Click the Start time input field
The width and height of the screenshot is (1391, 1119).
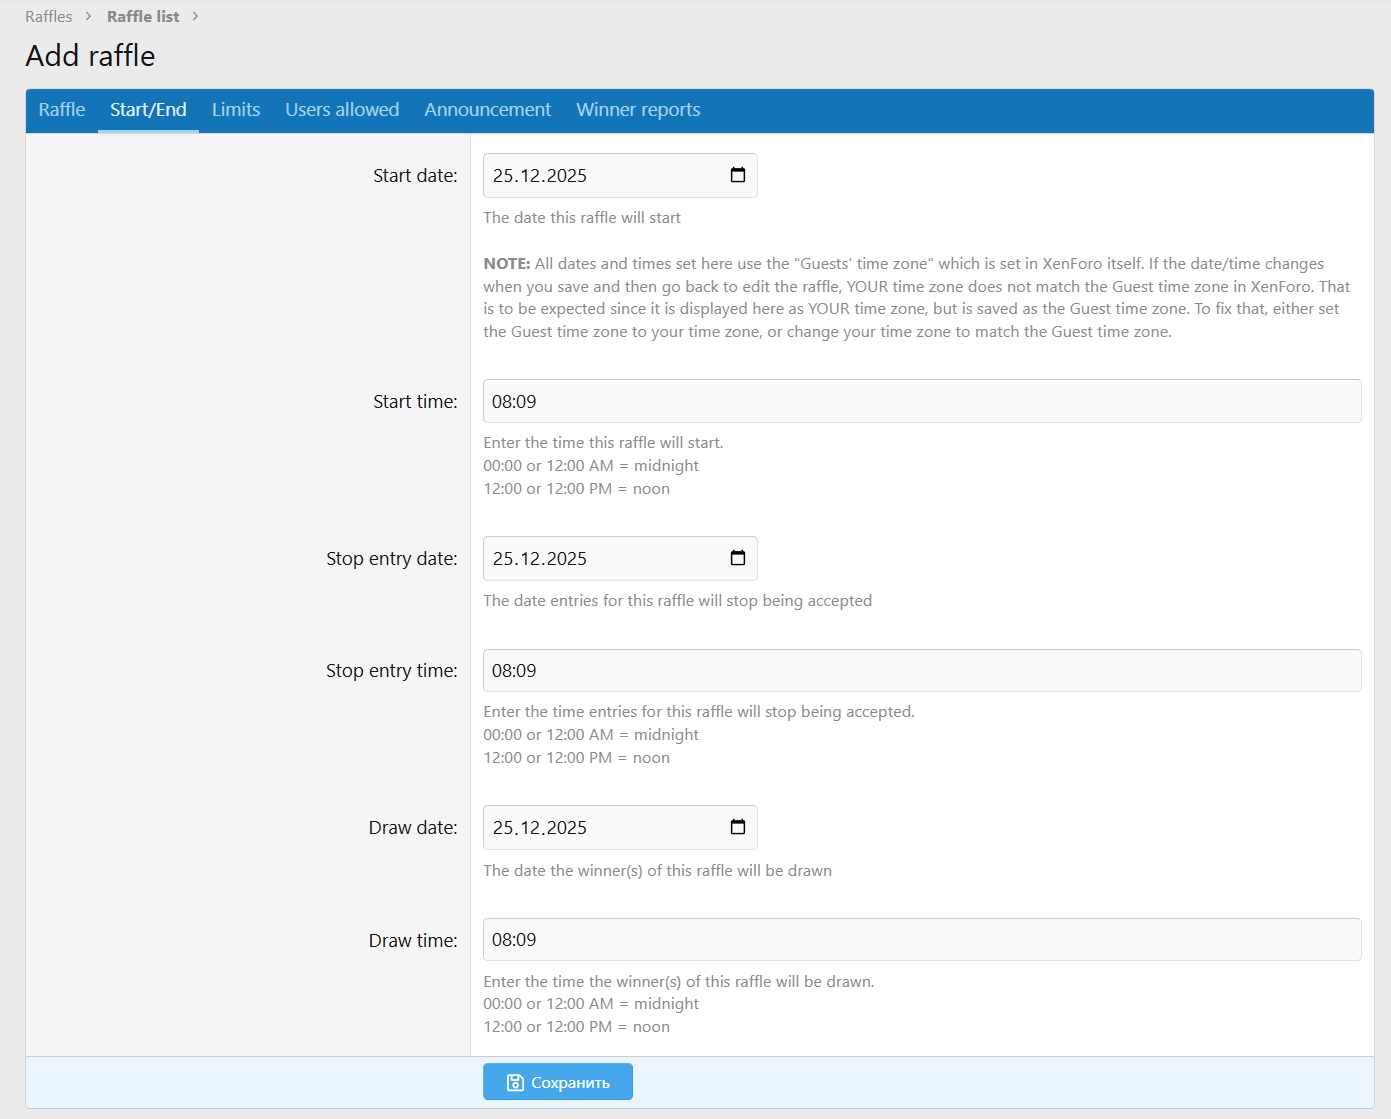tap(921, 401)
